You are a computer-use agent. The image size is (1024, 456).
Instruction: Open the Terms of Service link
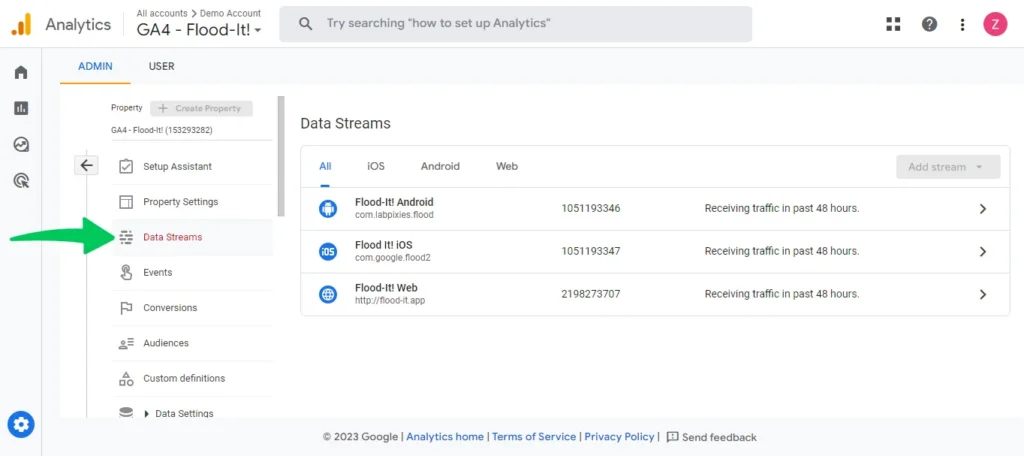pyautogui.click(x=534, y=437)
